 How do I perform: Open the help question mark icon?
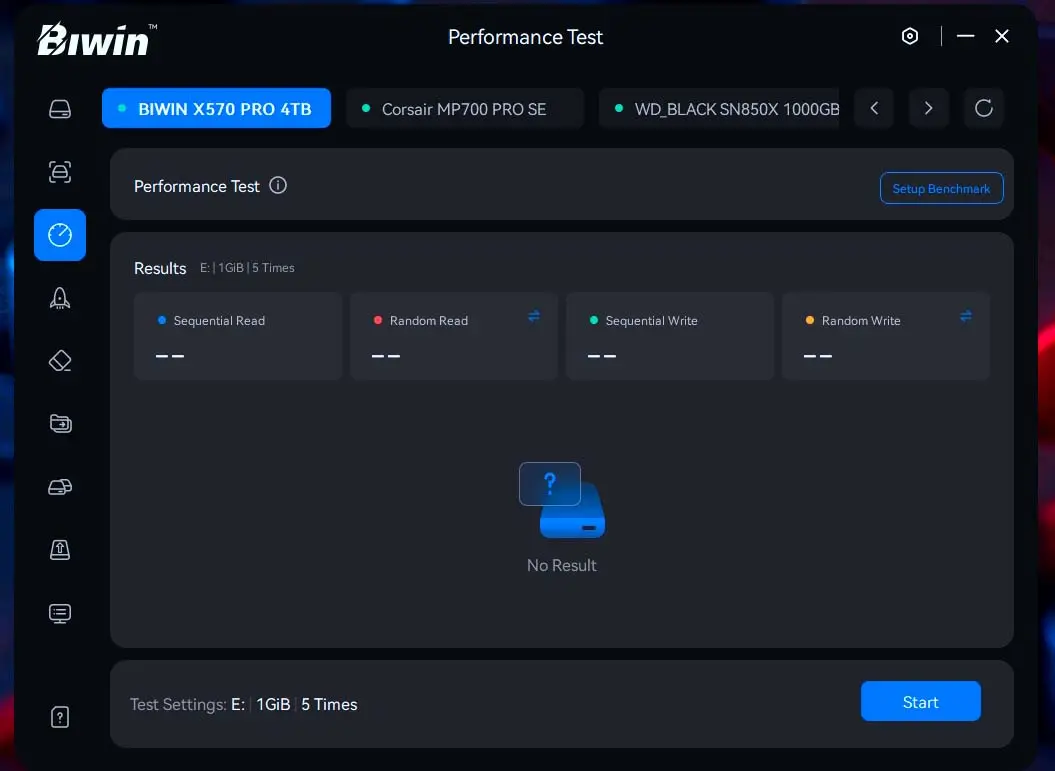pos(60,717)
